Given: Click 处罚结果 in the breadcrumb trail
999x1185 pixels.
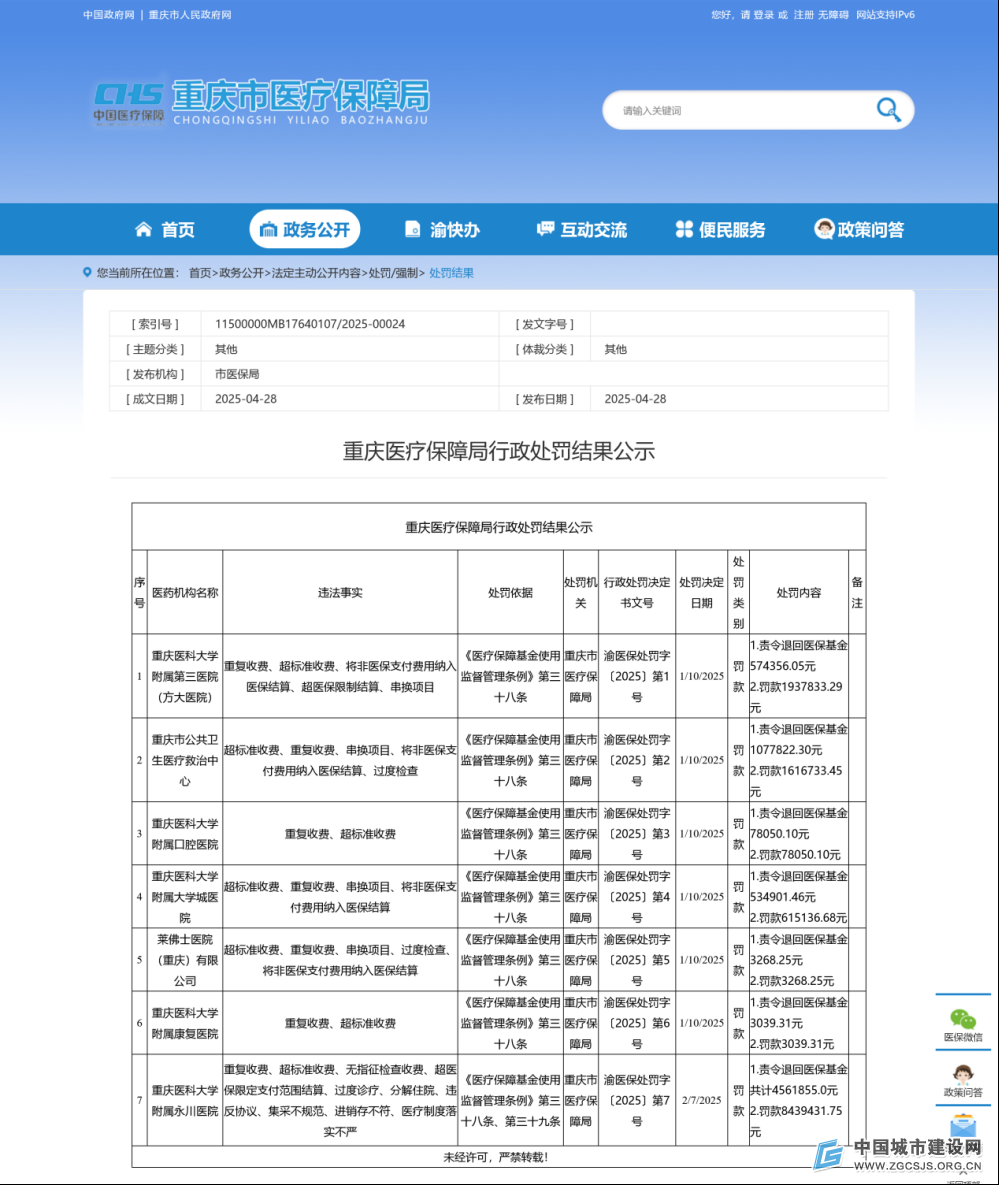Looking at the screenshot, I should coord(452,273).
